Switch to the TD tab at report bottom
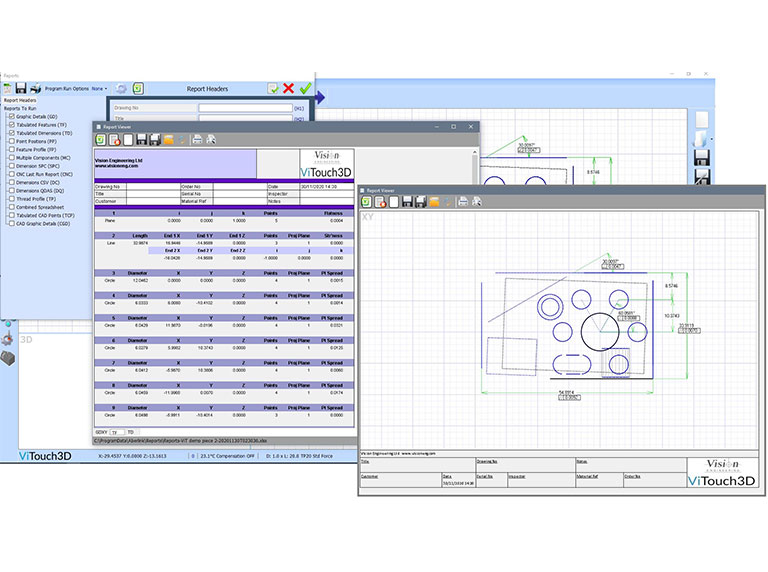Viewport: 768px width, 572px height. coord(130,431)
